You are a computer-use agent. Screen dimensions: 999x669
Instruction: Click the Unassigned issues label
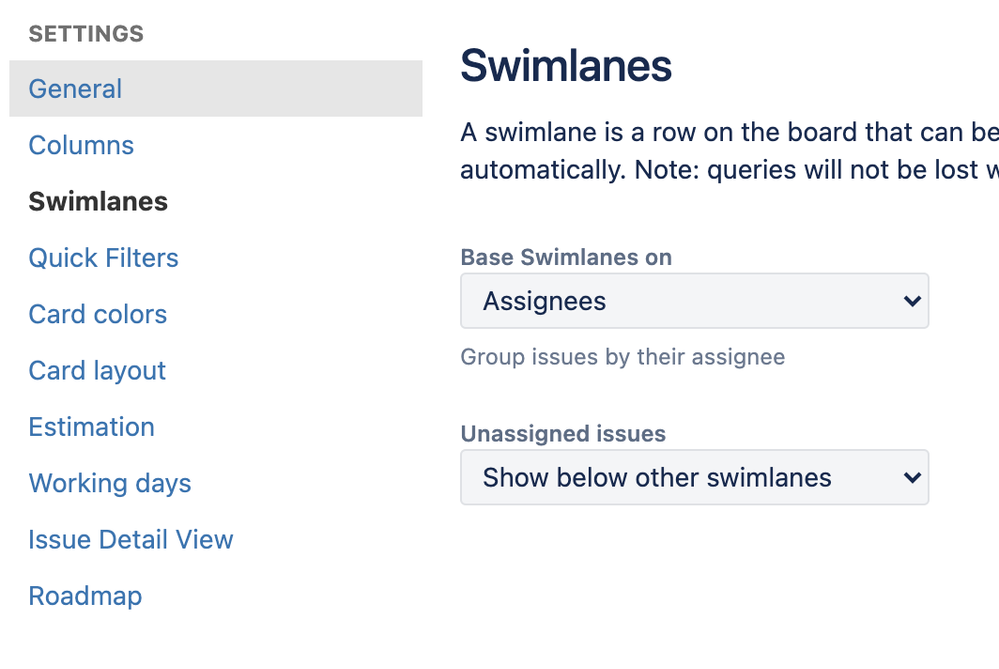(563, 434)
